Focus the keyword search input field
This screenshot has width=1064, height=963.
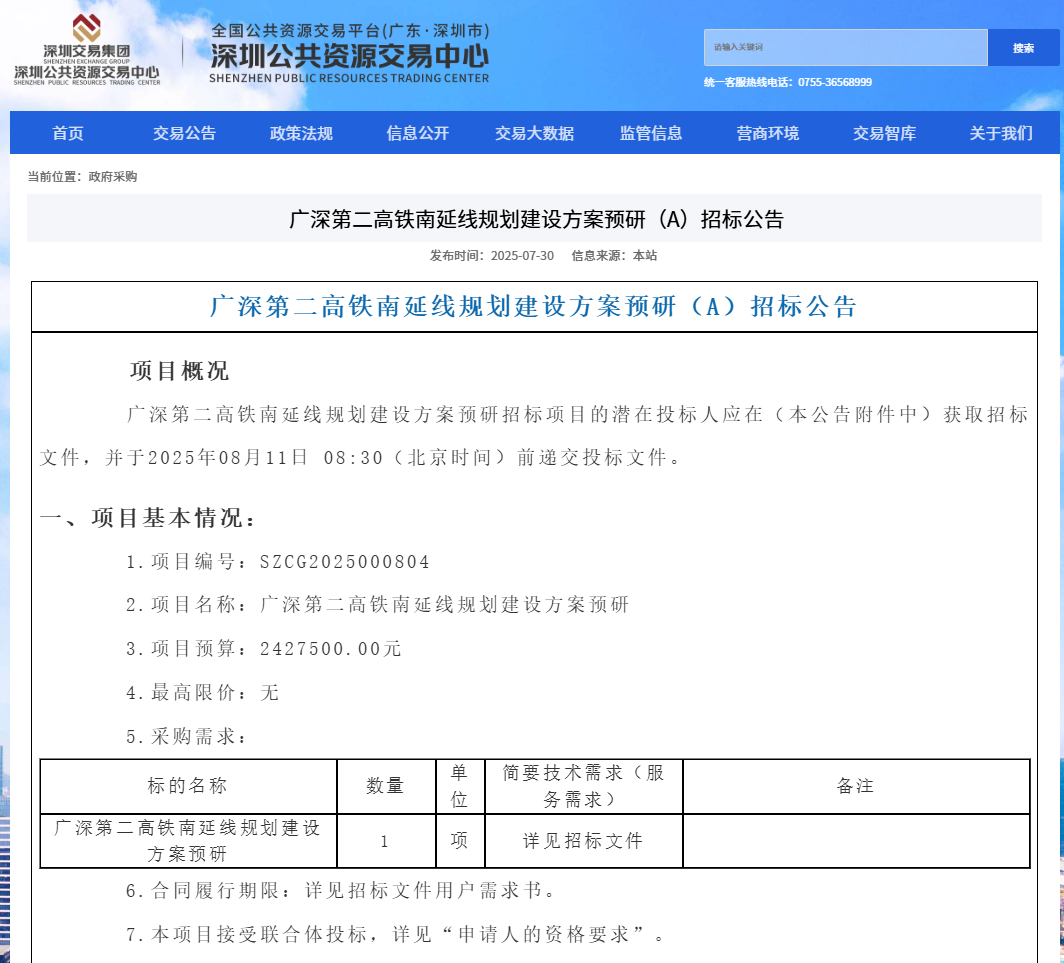click(845, 47)
